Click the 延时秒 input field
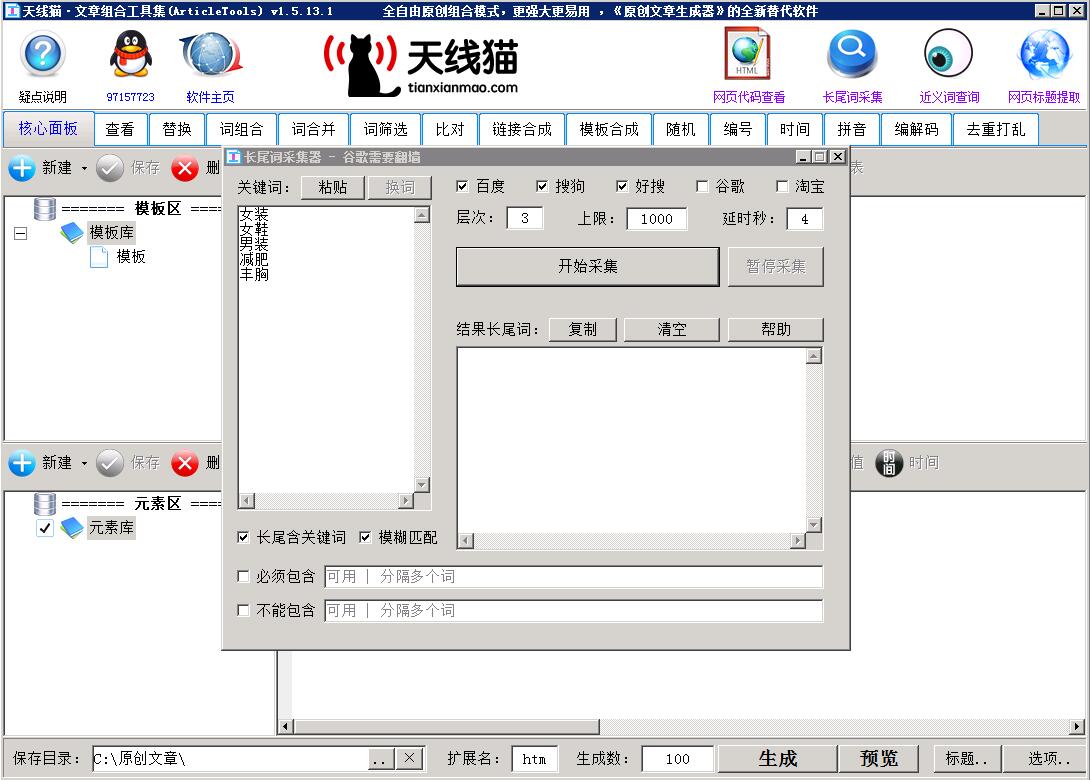1090x780 pixels. click(804, 219)
